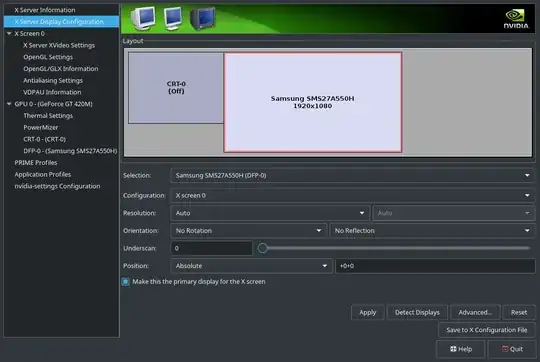Open the Selection dropdown
The height and width of the screenshot is (362, 540).
click(x=352, y=175)
